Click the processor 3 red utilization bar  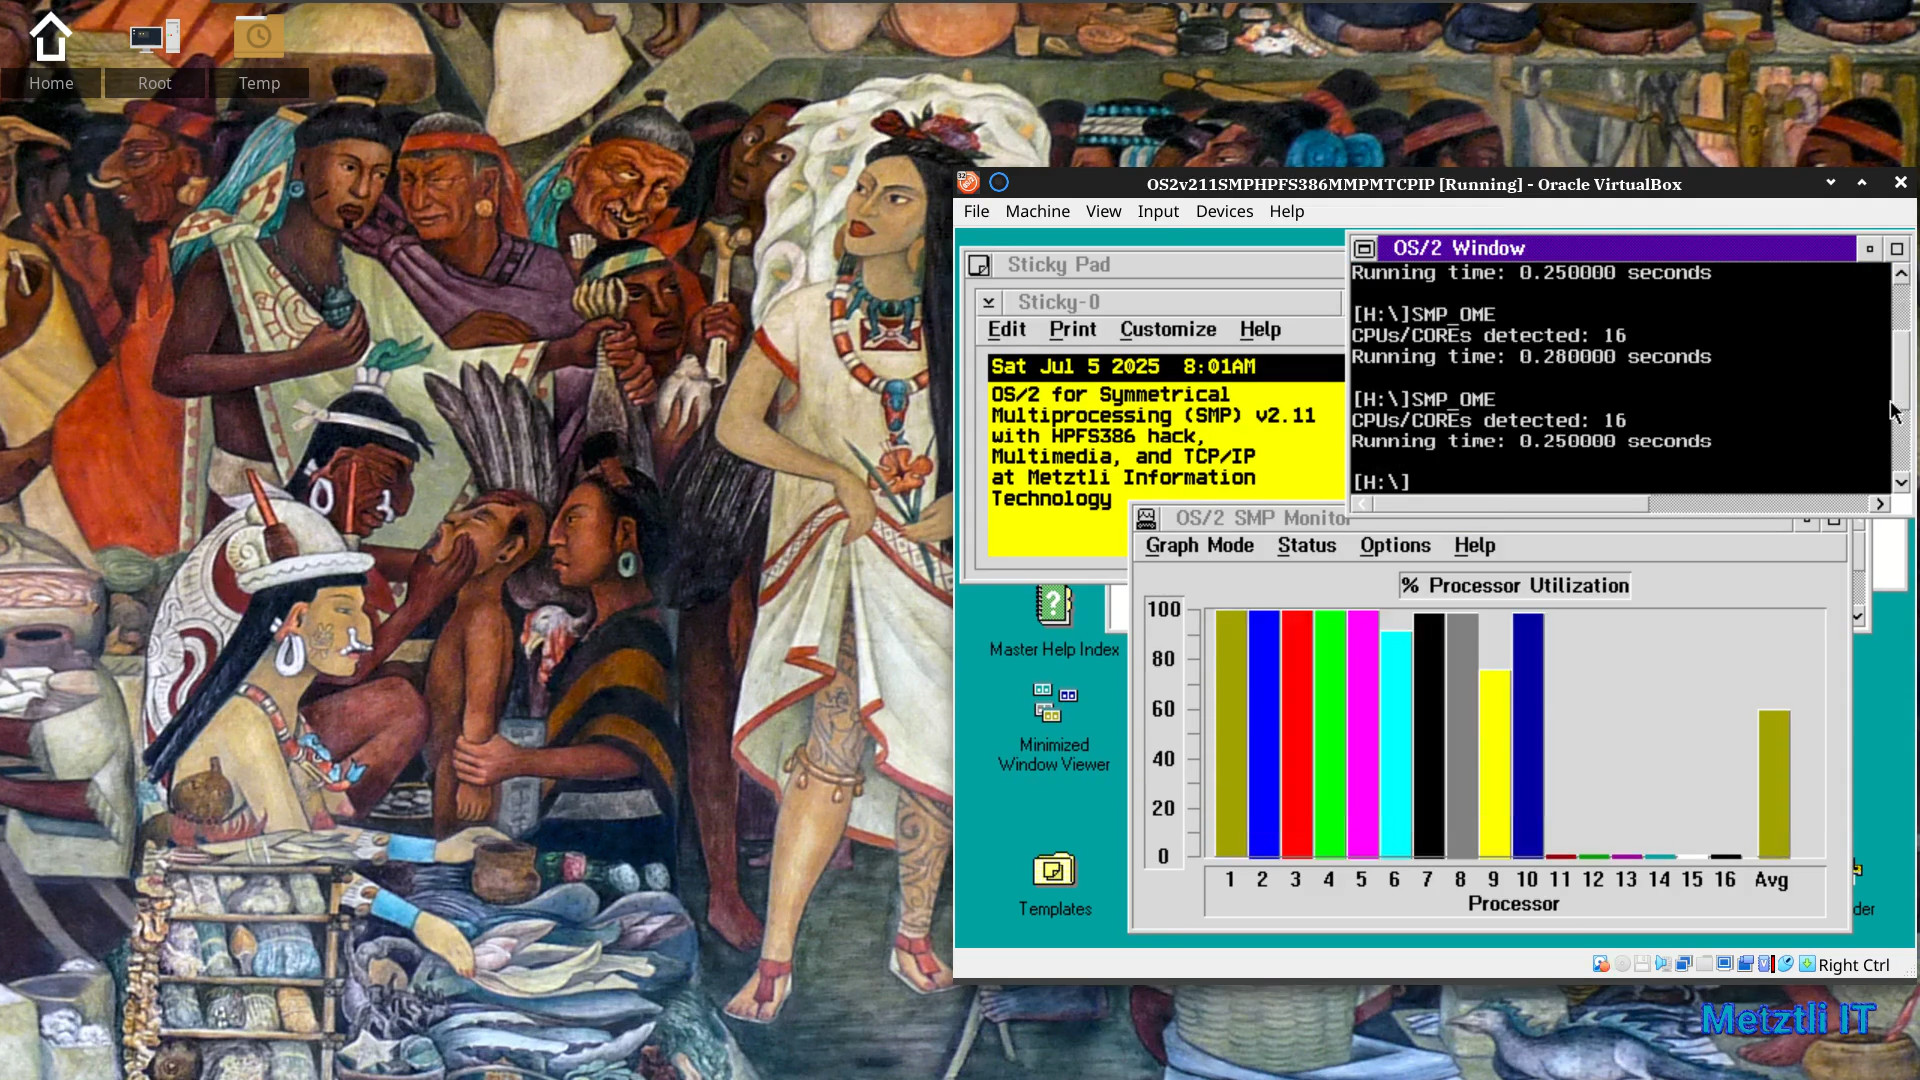(x=1297, y=734)
